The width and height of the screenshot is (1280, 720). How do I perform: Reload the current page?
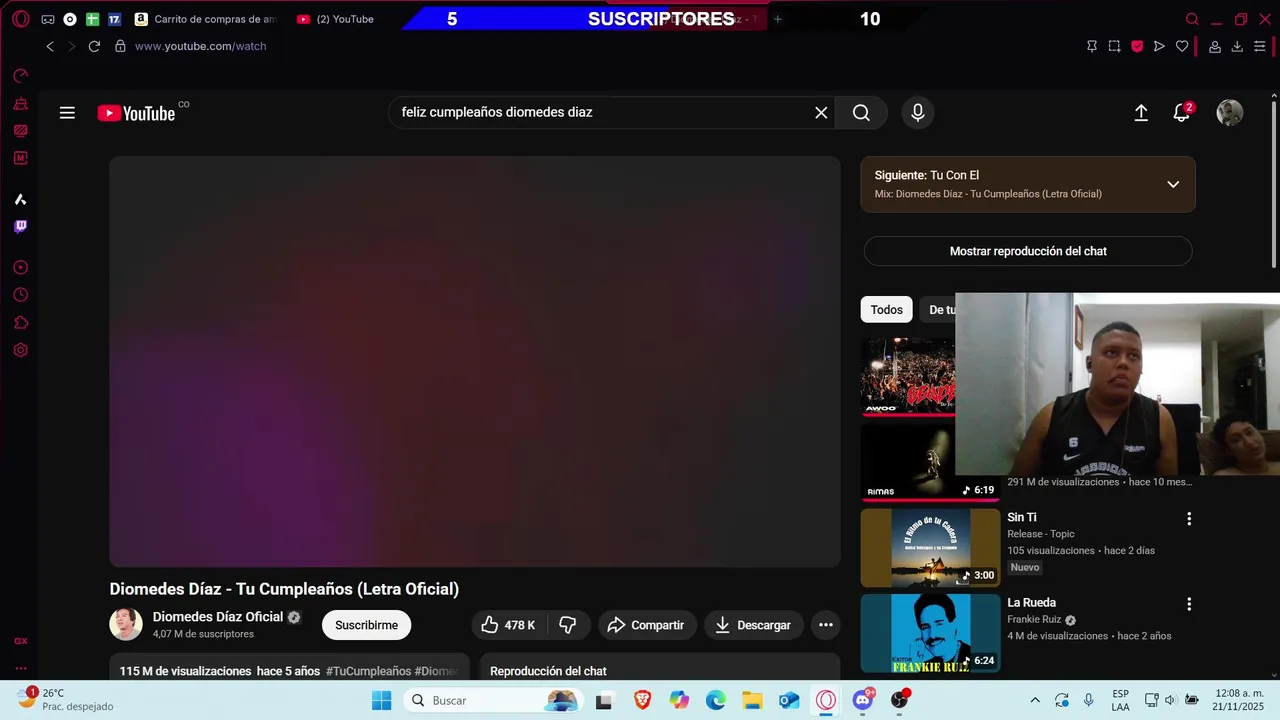click(x=94, y=46)
